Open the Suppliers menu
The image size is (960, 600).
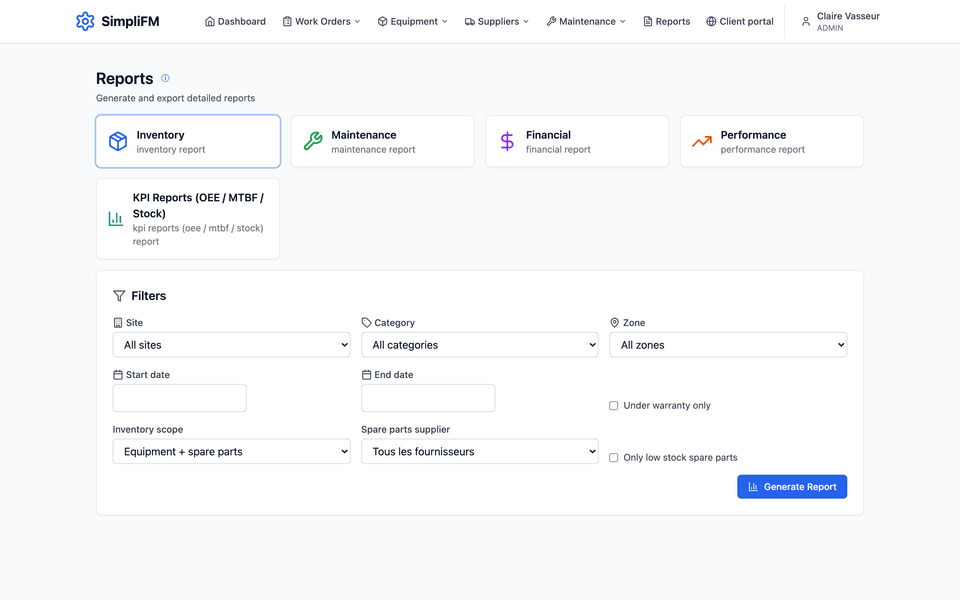click(x=497, y=21)
